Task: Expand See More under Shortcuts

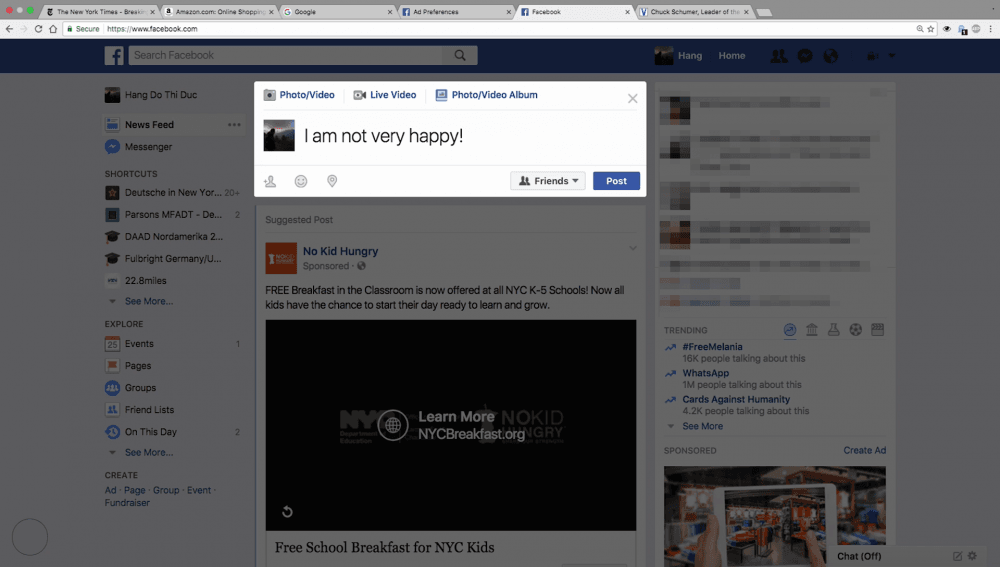Action: (x=148, y=301)
